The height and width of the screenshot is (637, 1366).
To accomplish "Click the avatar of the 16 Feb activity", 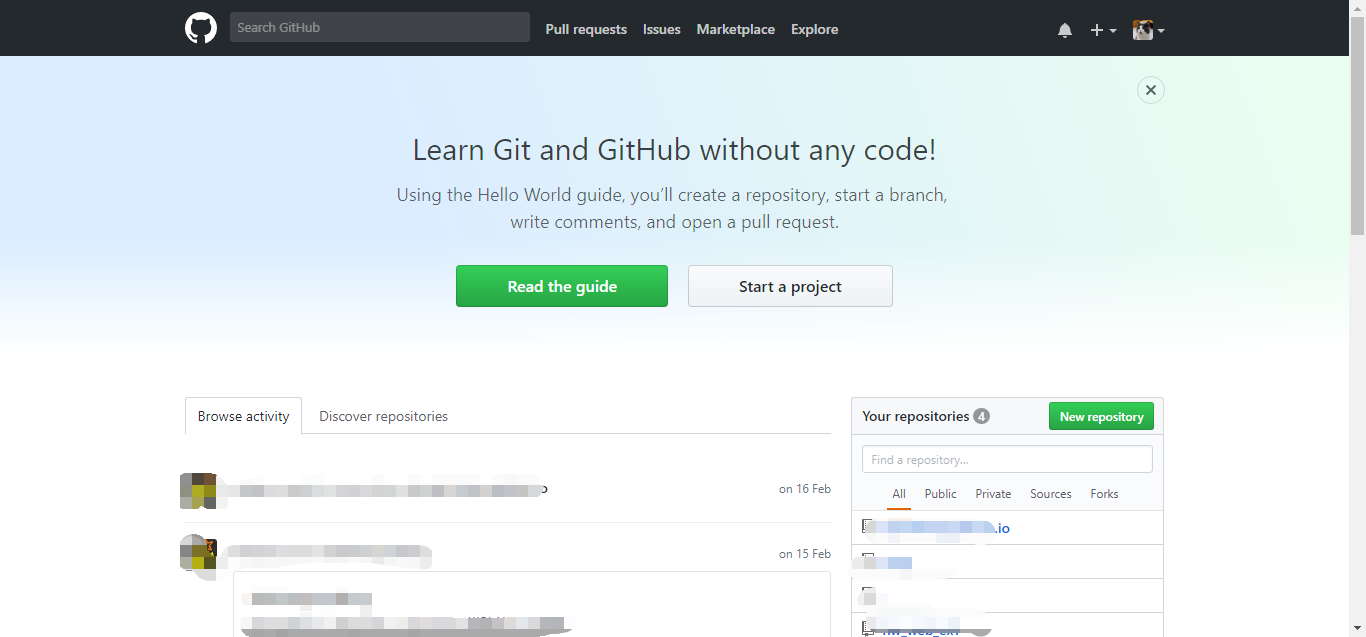I will point(197,490).
